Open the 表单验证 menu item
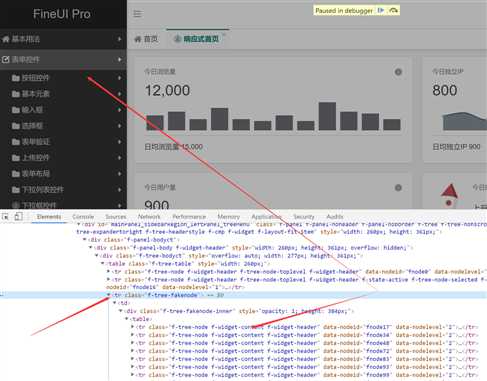487x381 pixels. pos(63,142)
